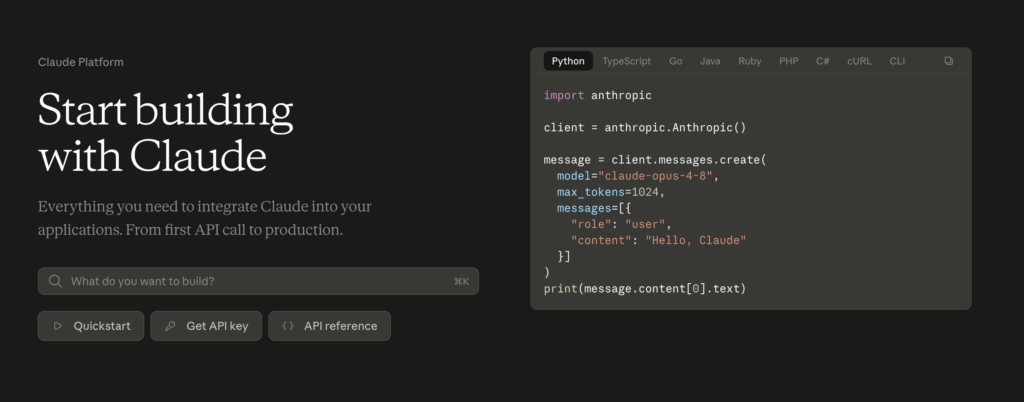Click the "role": "user" code line
Image resolution: width=1024 pixels, height=402 pixels.
click(621, 224)
